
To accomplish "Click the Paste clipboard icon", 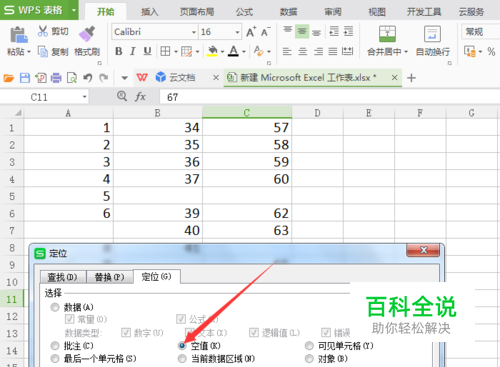I will pos(19,34).
